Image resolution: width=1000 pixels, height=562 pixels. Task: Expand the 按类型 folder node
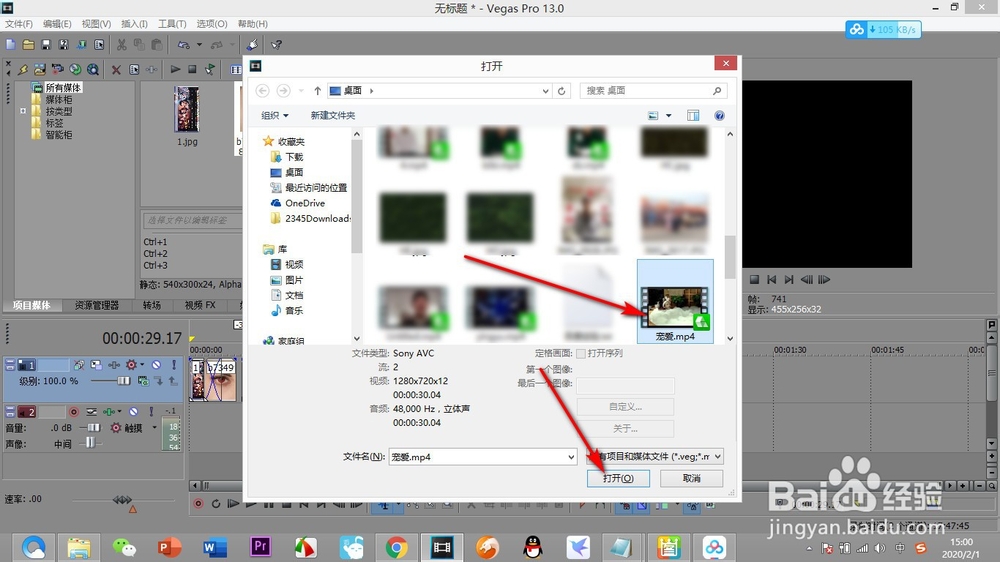[x=23, y=111]
